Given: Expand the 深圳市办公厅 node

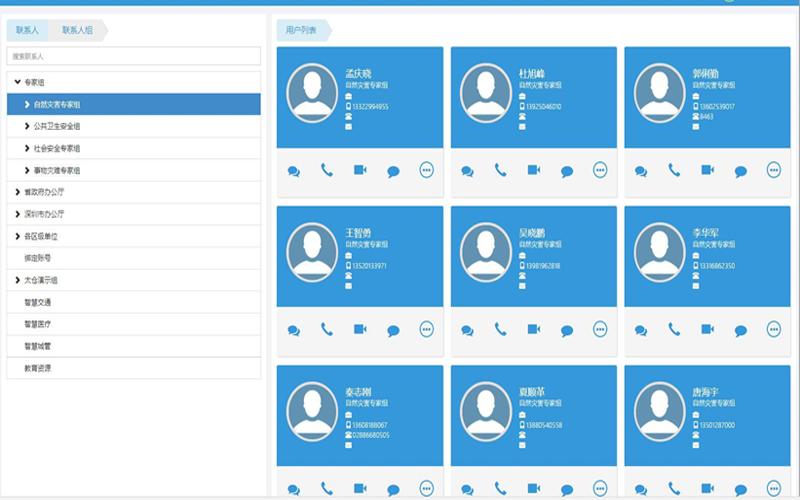Looking at the screenshot, I should coord(17,214).
